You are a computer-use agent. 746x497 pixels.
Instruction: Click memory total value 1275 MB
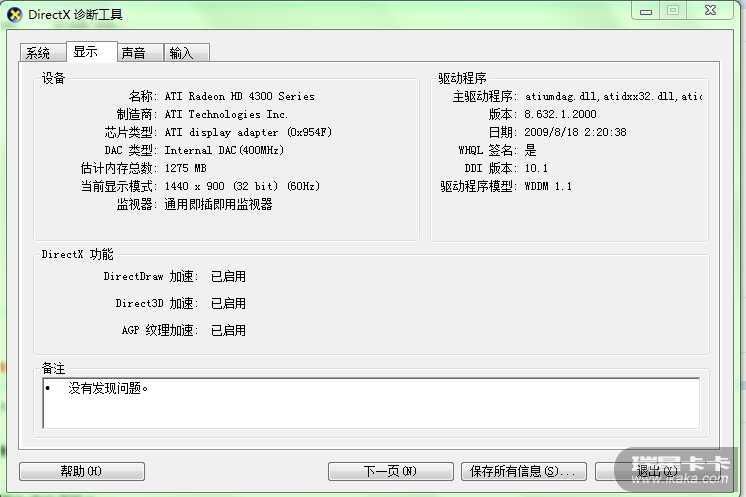pyautogui.click(x=186, y=168)
